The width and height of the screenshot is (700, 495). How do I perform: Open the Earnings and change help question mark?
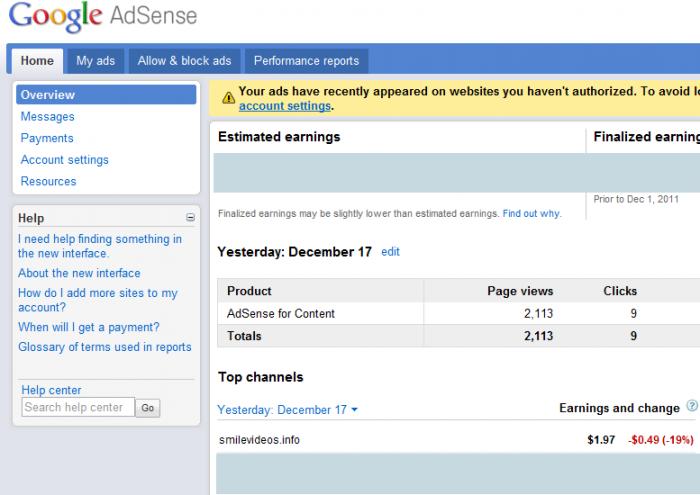(692, 406)
